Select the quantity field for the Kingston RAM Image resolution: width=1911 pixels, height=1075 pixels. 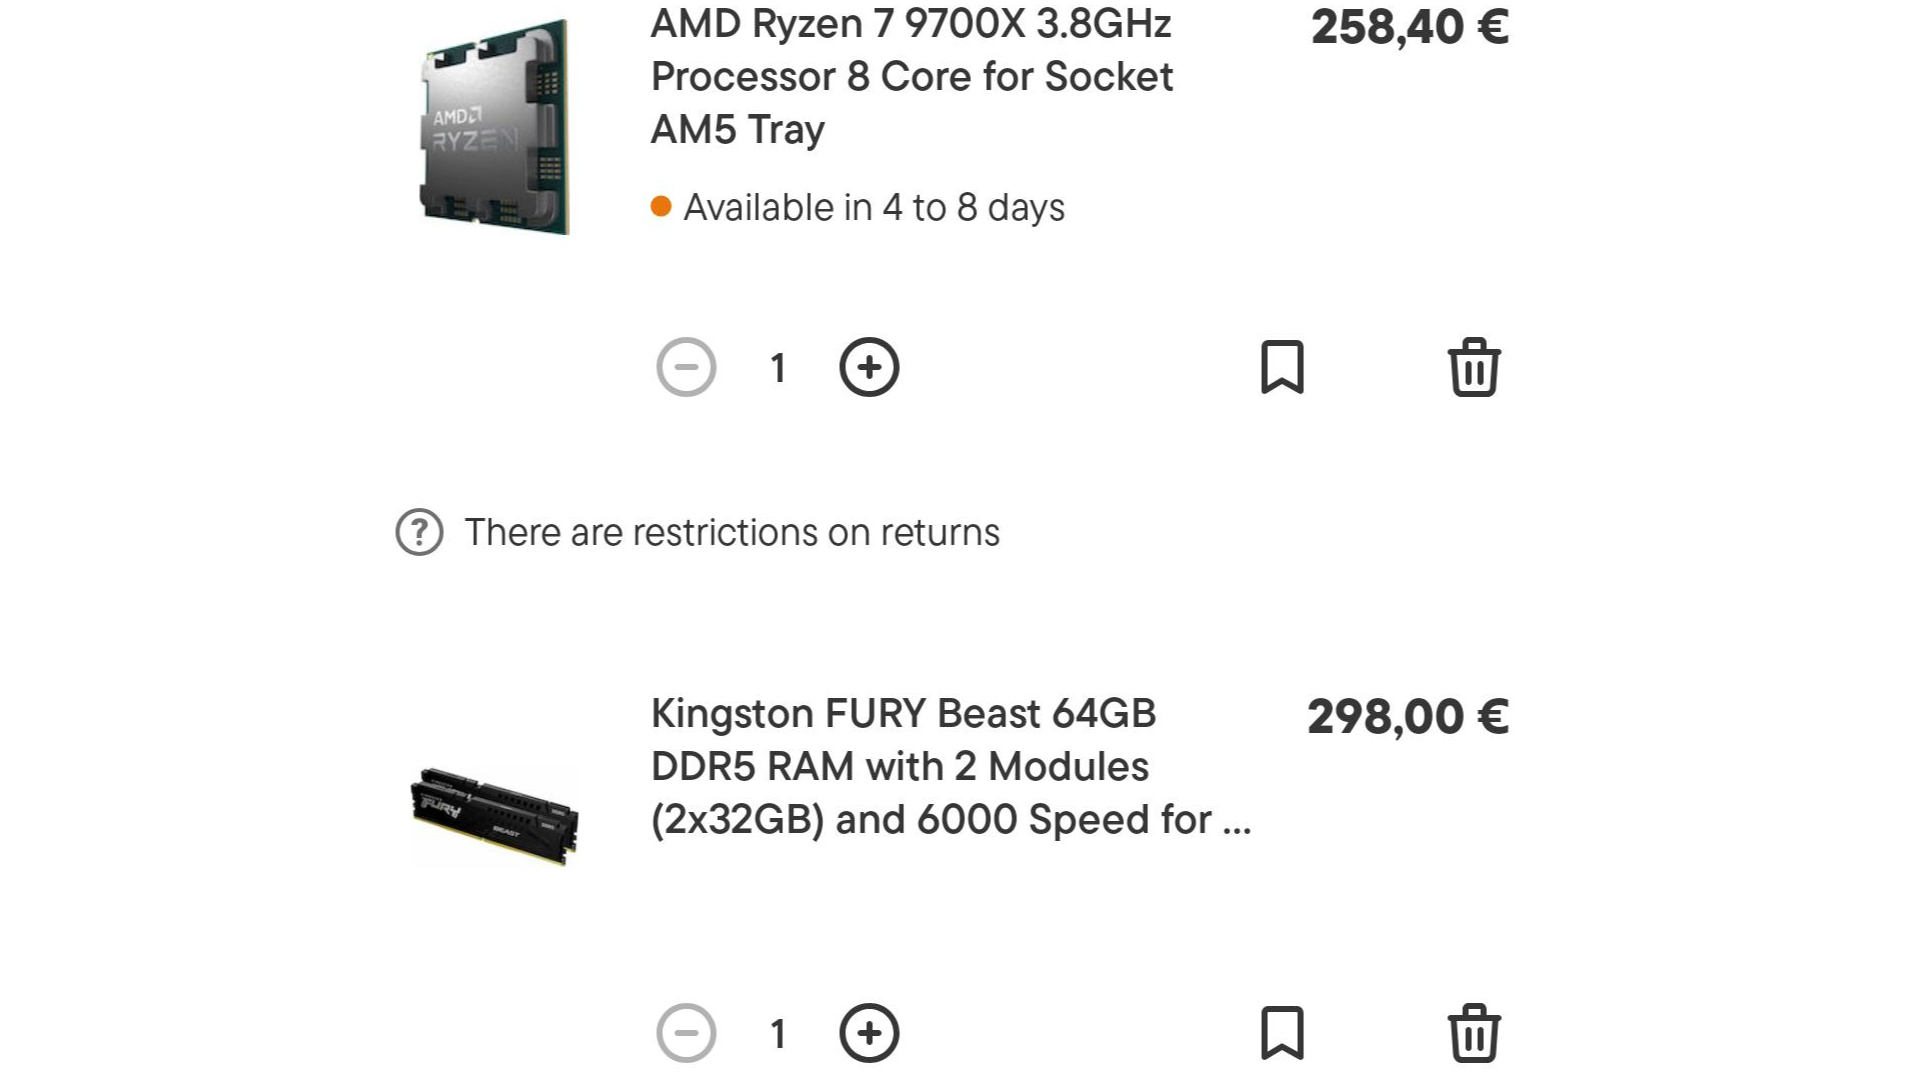click(x=778, y=1033)
